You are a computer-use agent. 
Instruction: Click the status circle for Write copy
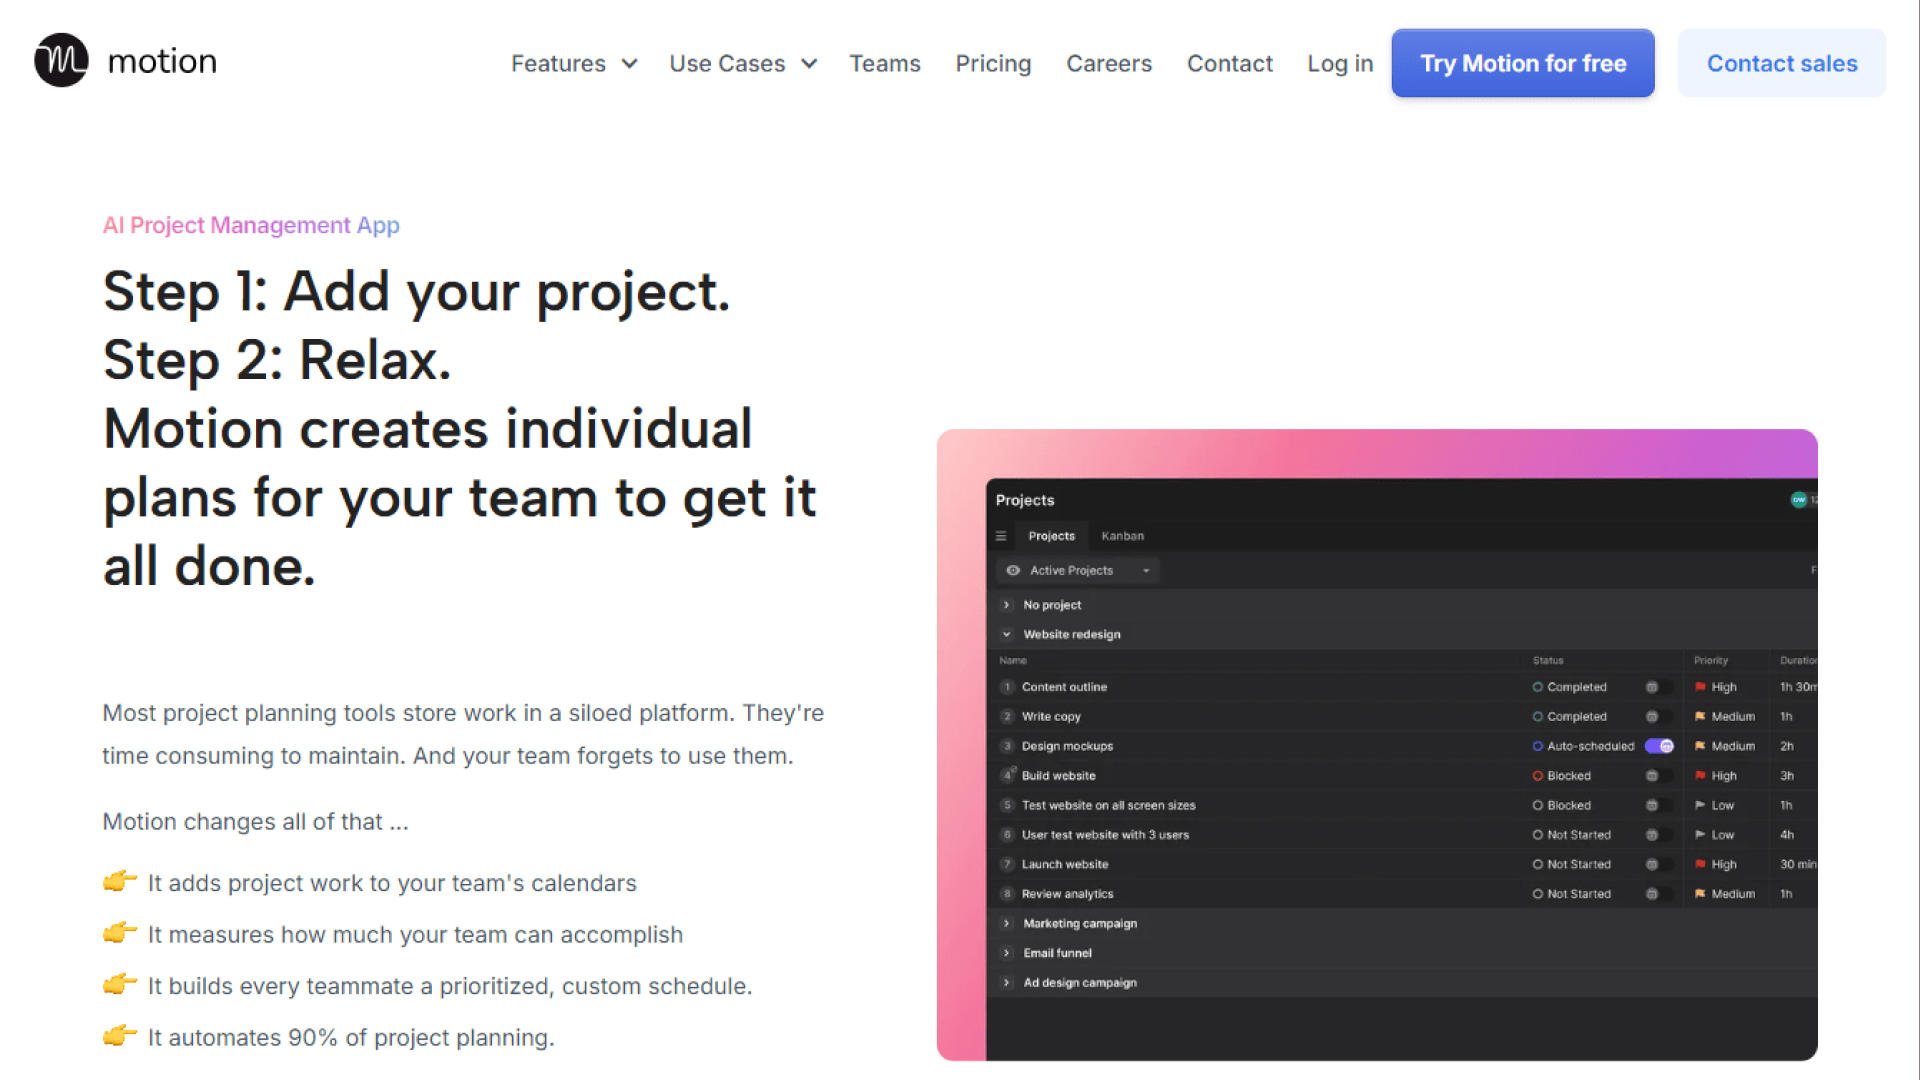tap(1537, 717)
